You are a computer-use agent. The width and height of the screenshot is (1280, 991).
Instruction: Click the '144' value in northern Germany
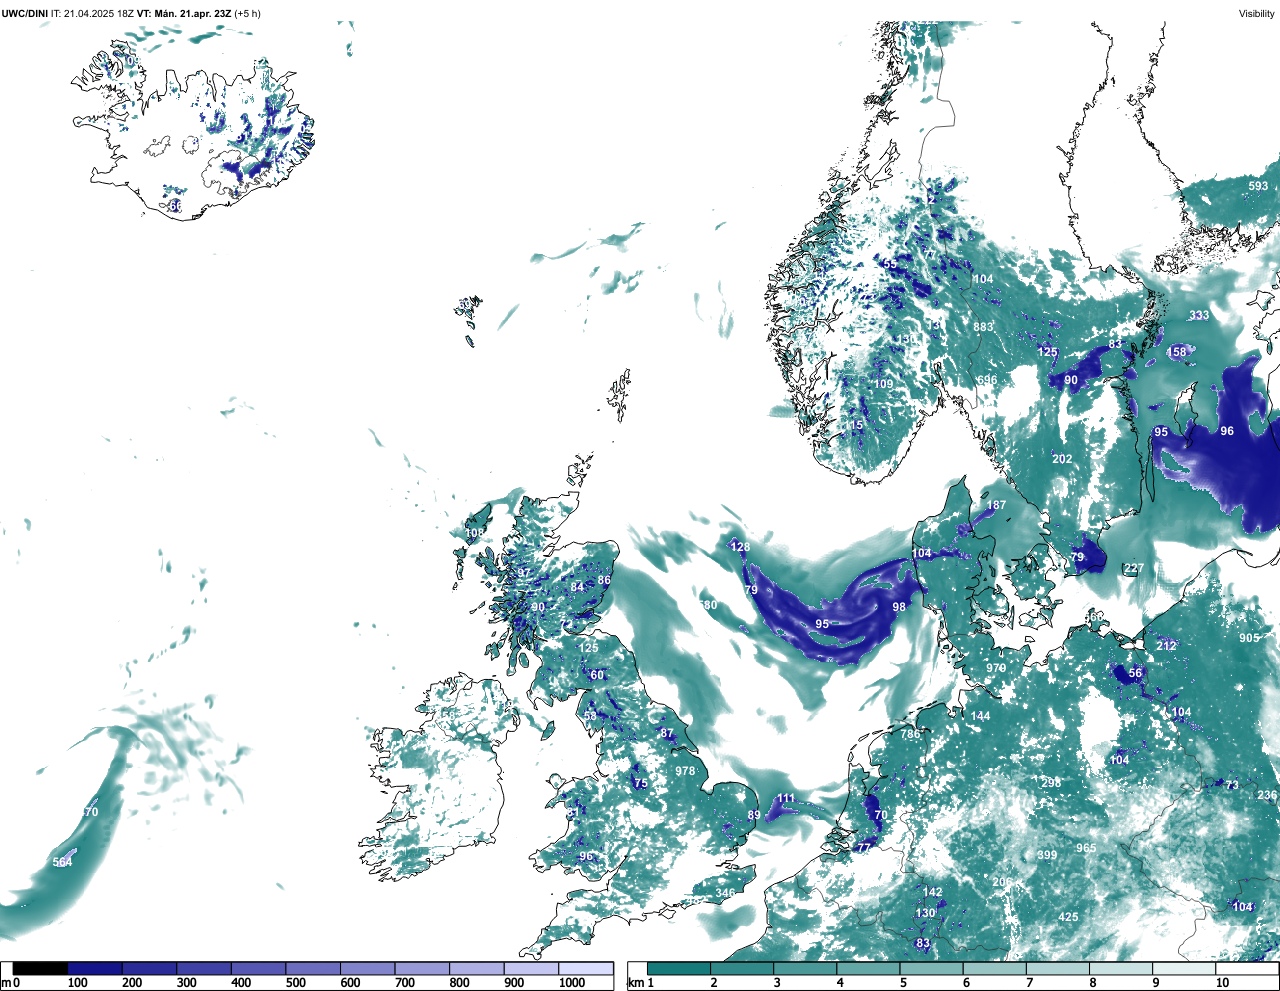coord(980,716)
